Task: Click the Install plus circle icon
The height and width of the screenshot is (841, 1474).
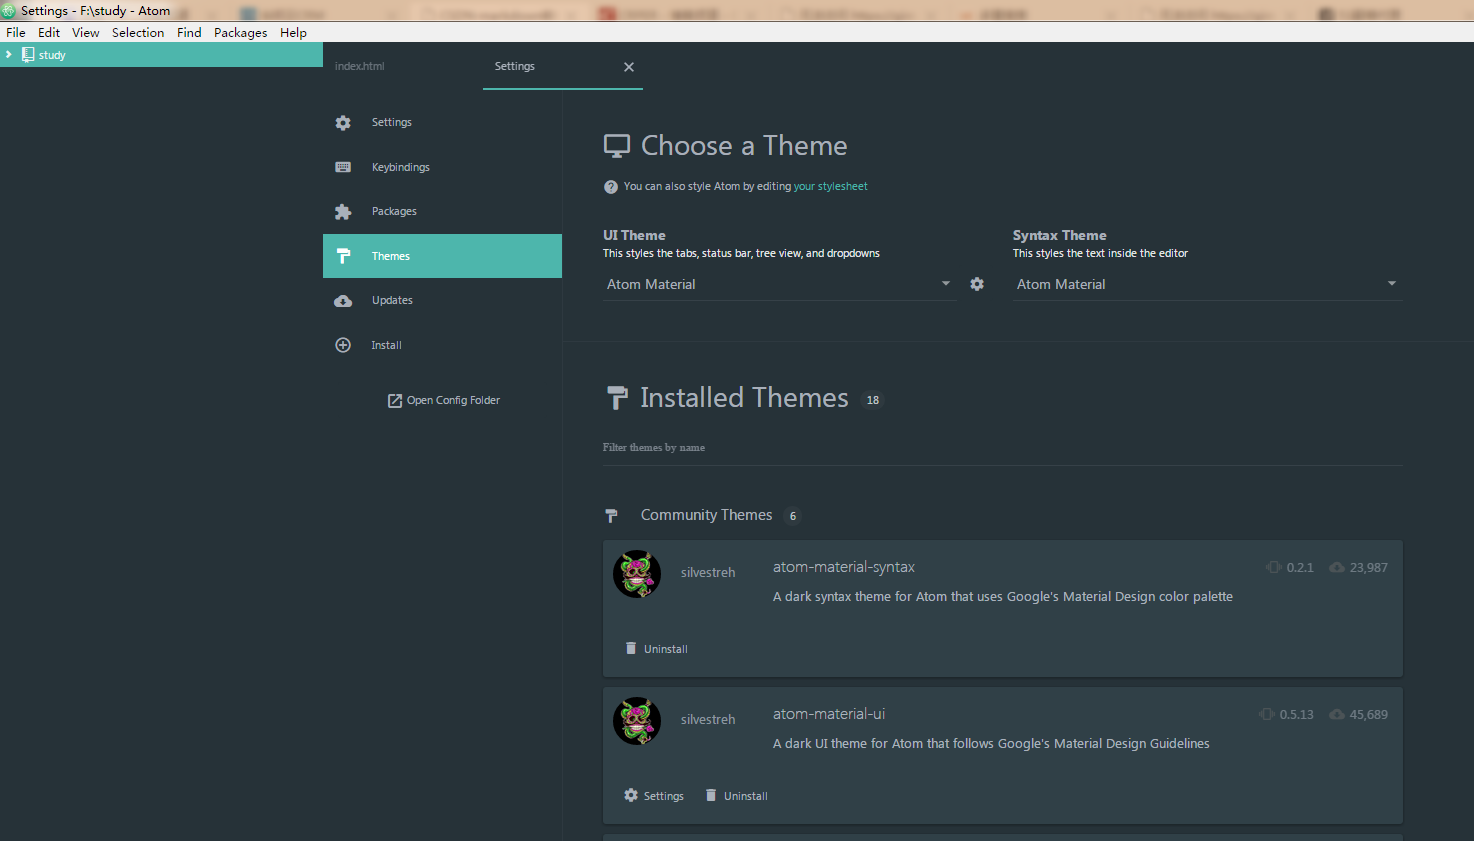Action: point(343,345)
